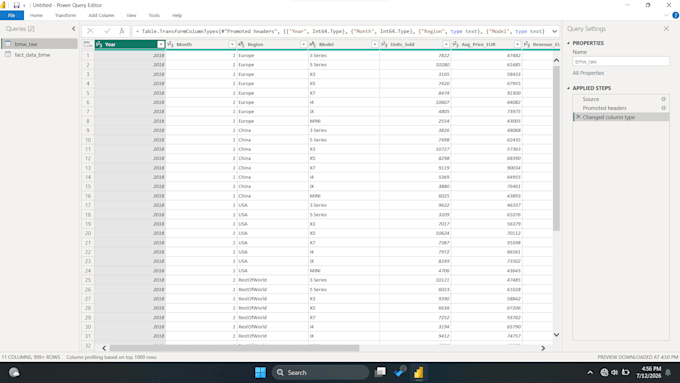Open Promoted headers step settings gear
The image size is (680, 383).
pos(664,108)
